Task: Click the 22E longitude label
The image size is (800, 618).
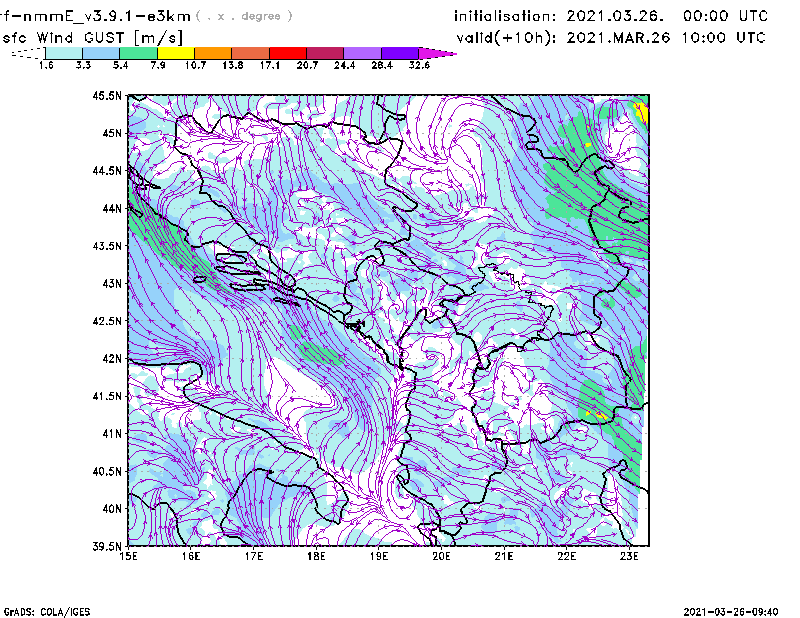Action: (x=566, y=556)
